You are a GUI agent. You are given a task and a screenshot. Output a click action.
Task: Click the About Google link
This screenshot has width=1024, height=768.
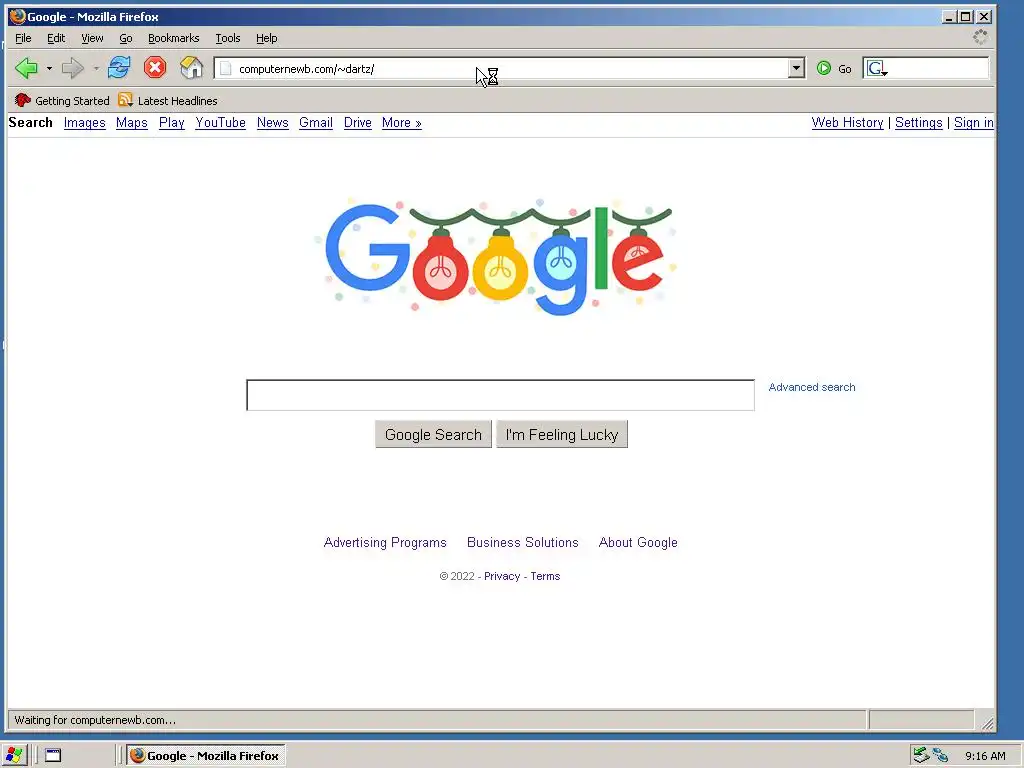click(x=638, y=543)
